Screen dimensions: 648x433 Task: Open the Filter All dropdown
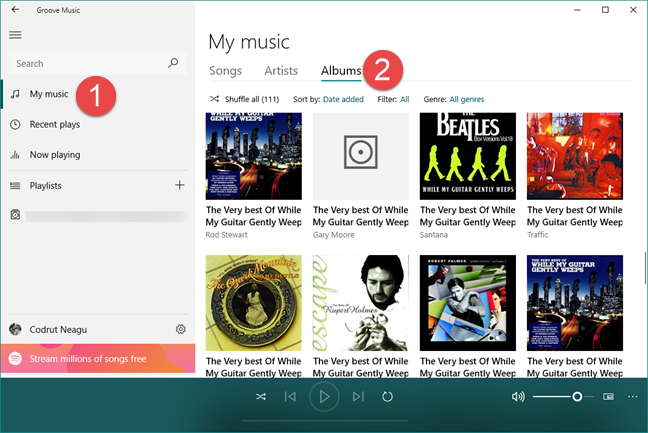point(405,99)
